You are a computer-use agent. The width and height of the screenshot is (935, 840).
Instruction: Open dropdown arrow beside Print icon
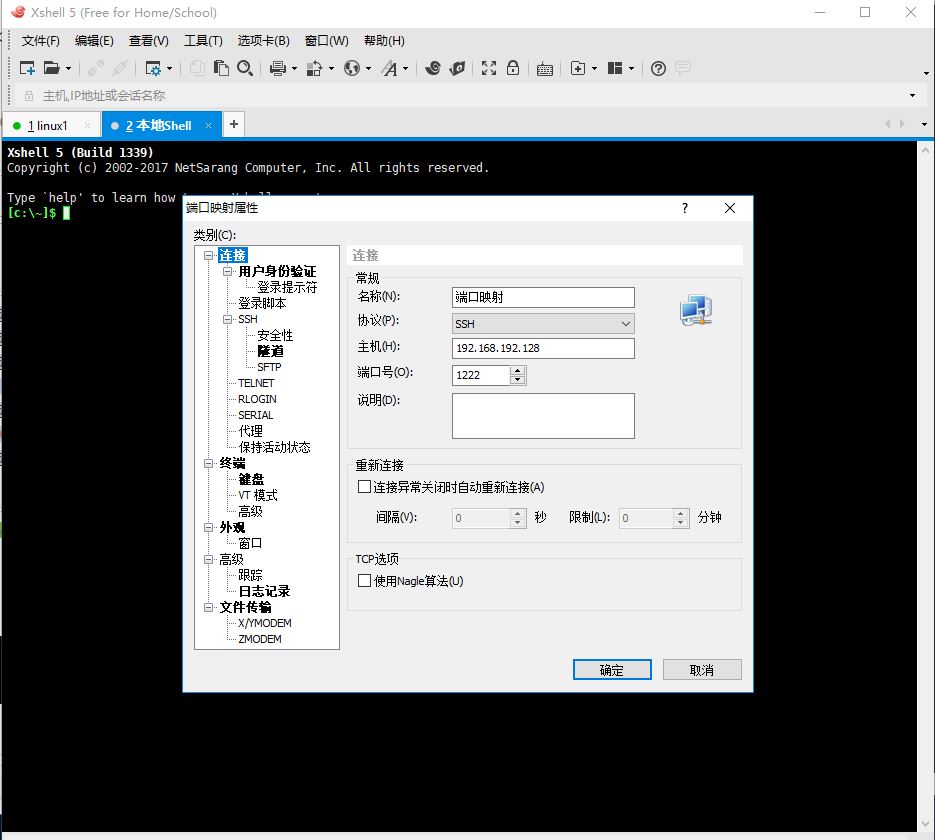(295, 69)
